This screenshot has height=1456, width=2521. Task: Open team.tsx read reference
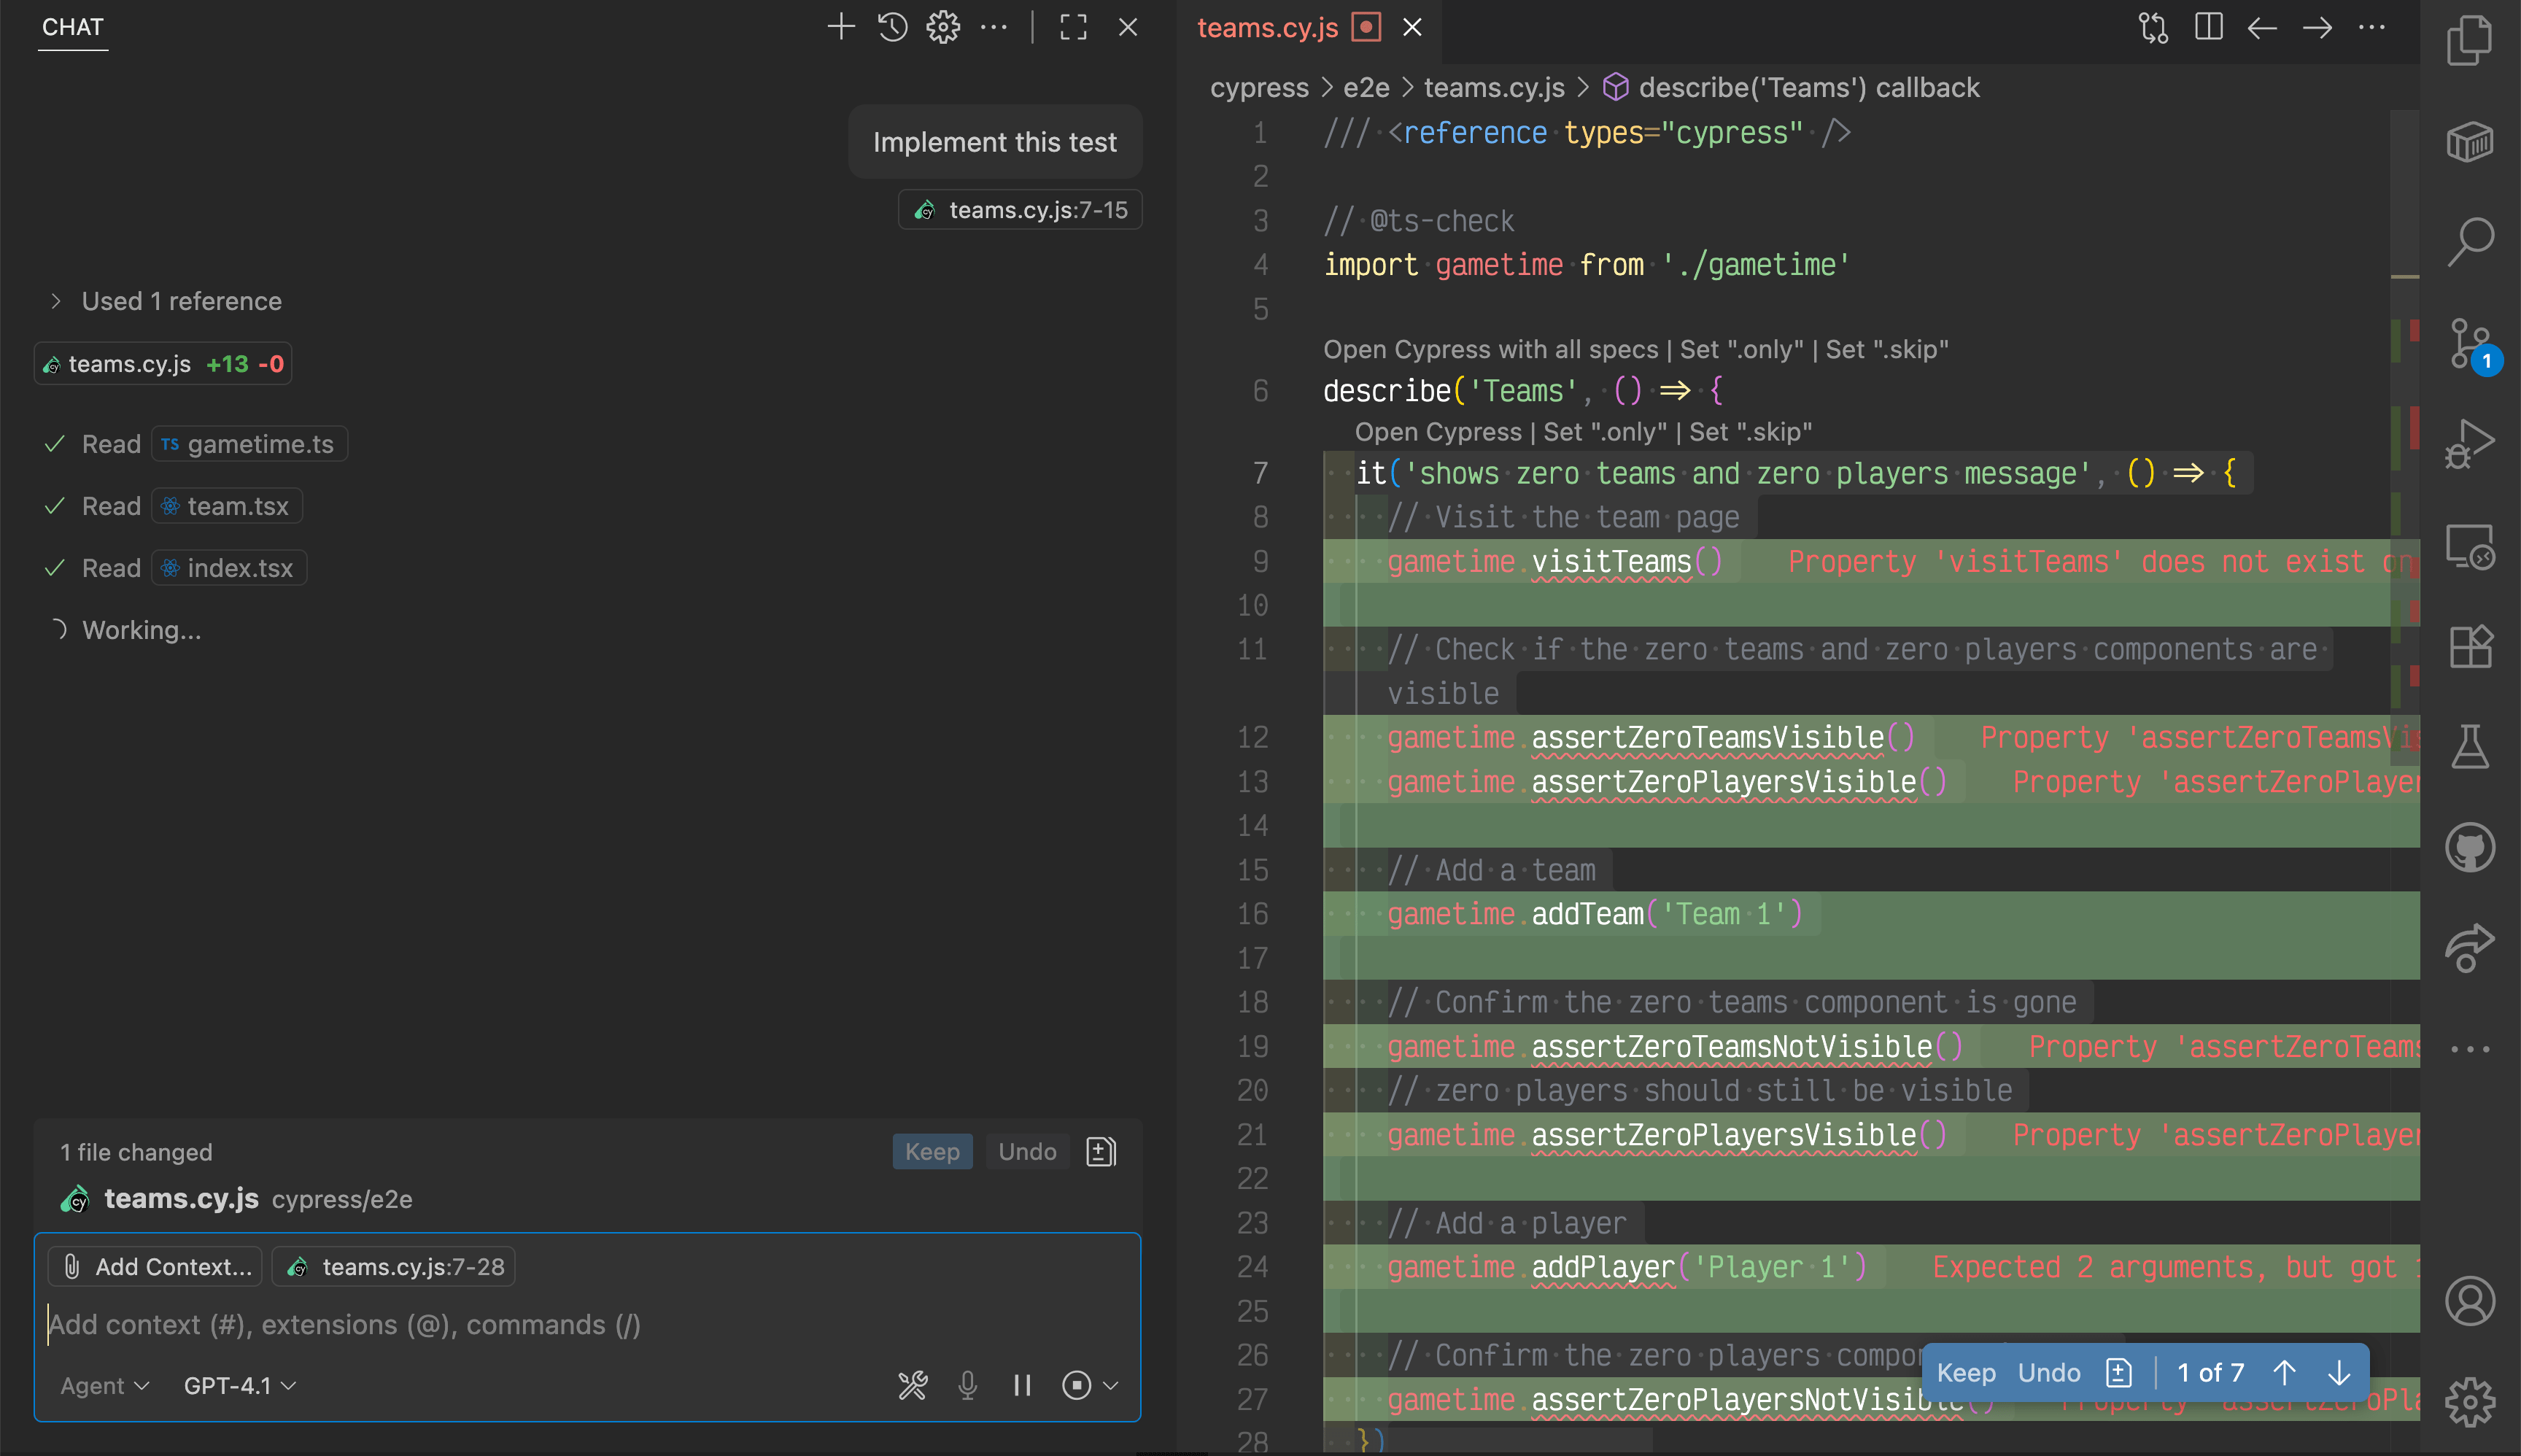(x=227, y=506)
